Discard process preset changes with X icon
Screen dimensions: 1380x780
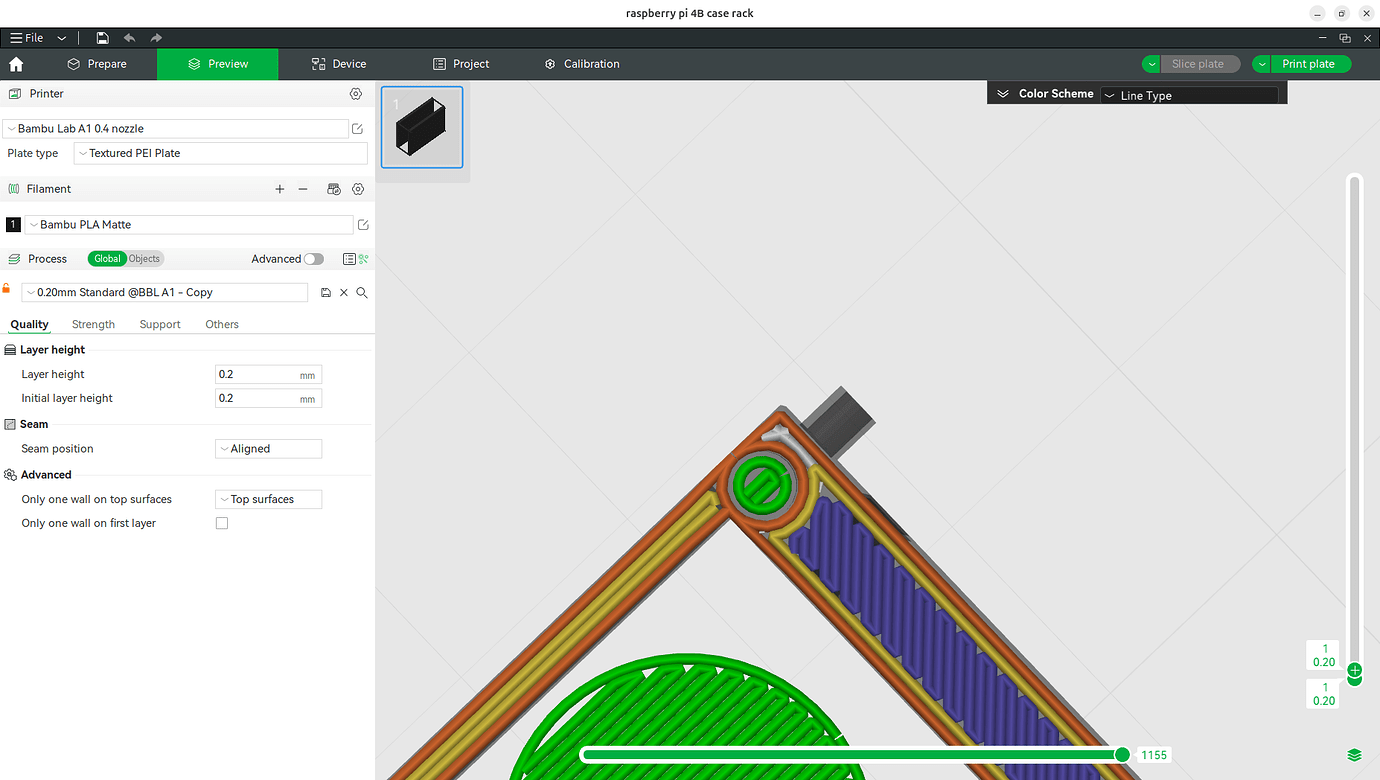click(344, 293)
